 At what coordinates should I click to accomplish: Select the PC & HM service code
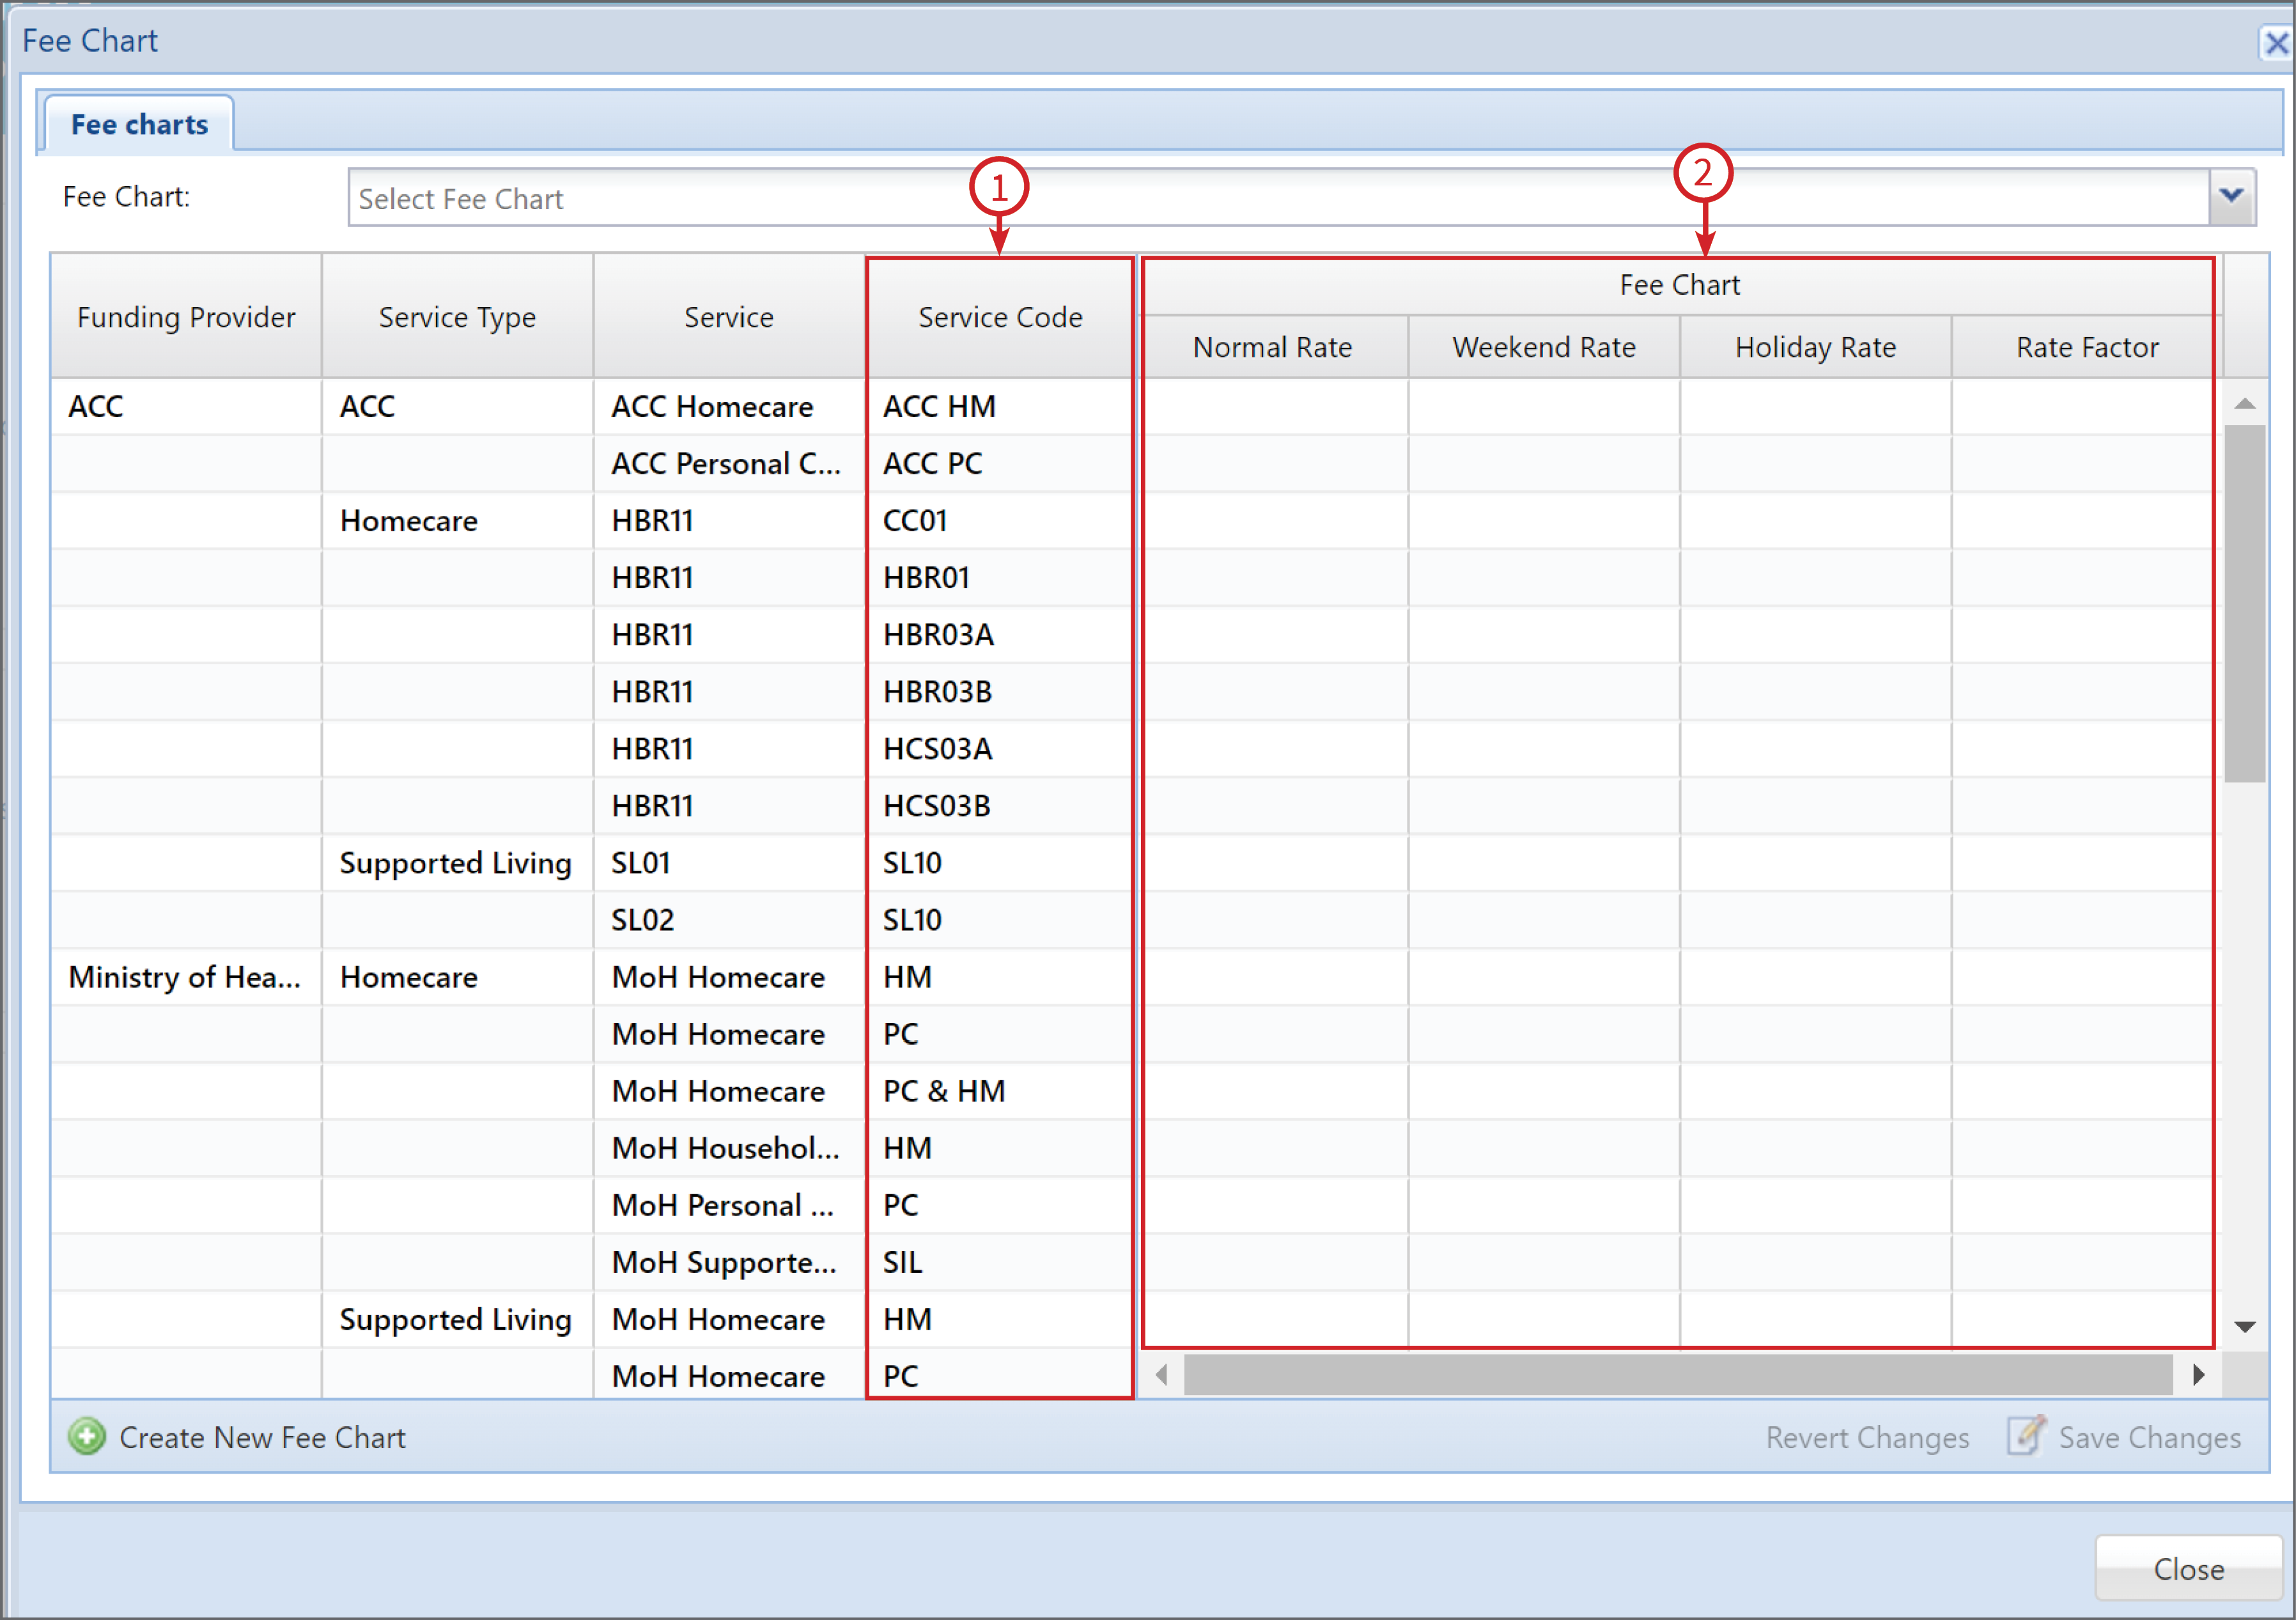tap(1000, 1091)
